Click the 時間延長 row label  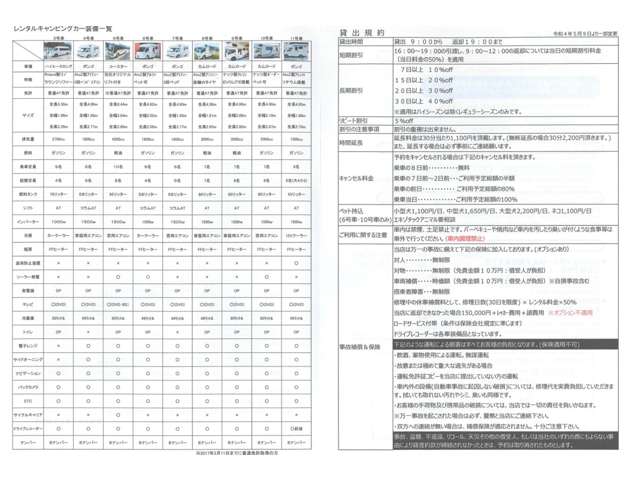click(351, 143)
